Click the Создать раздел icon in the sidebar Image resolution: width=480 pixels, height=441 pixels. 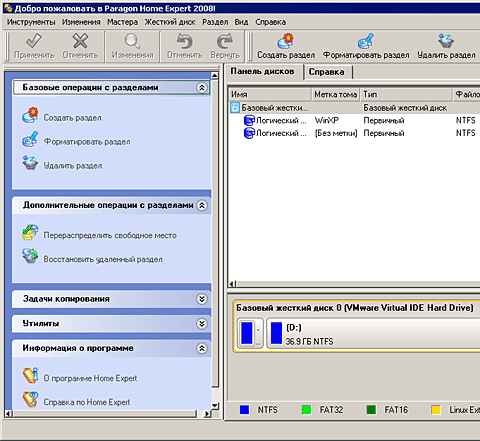30,115
